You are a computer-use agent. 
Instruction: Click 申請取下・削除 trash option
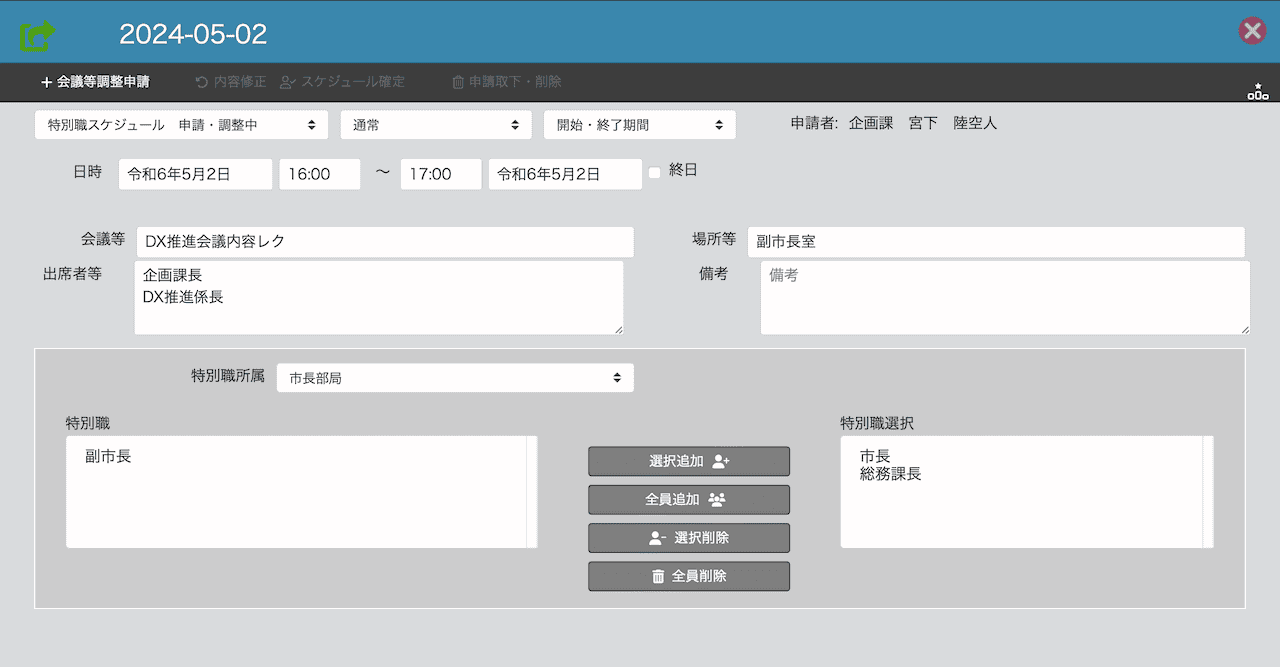click(x=507, y=82)
